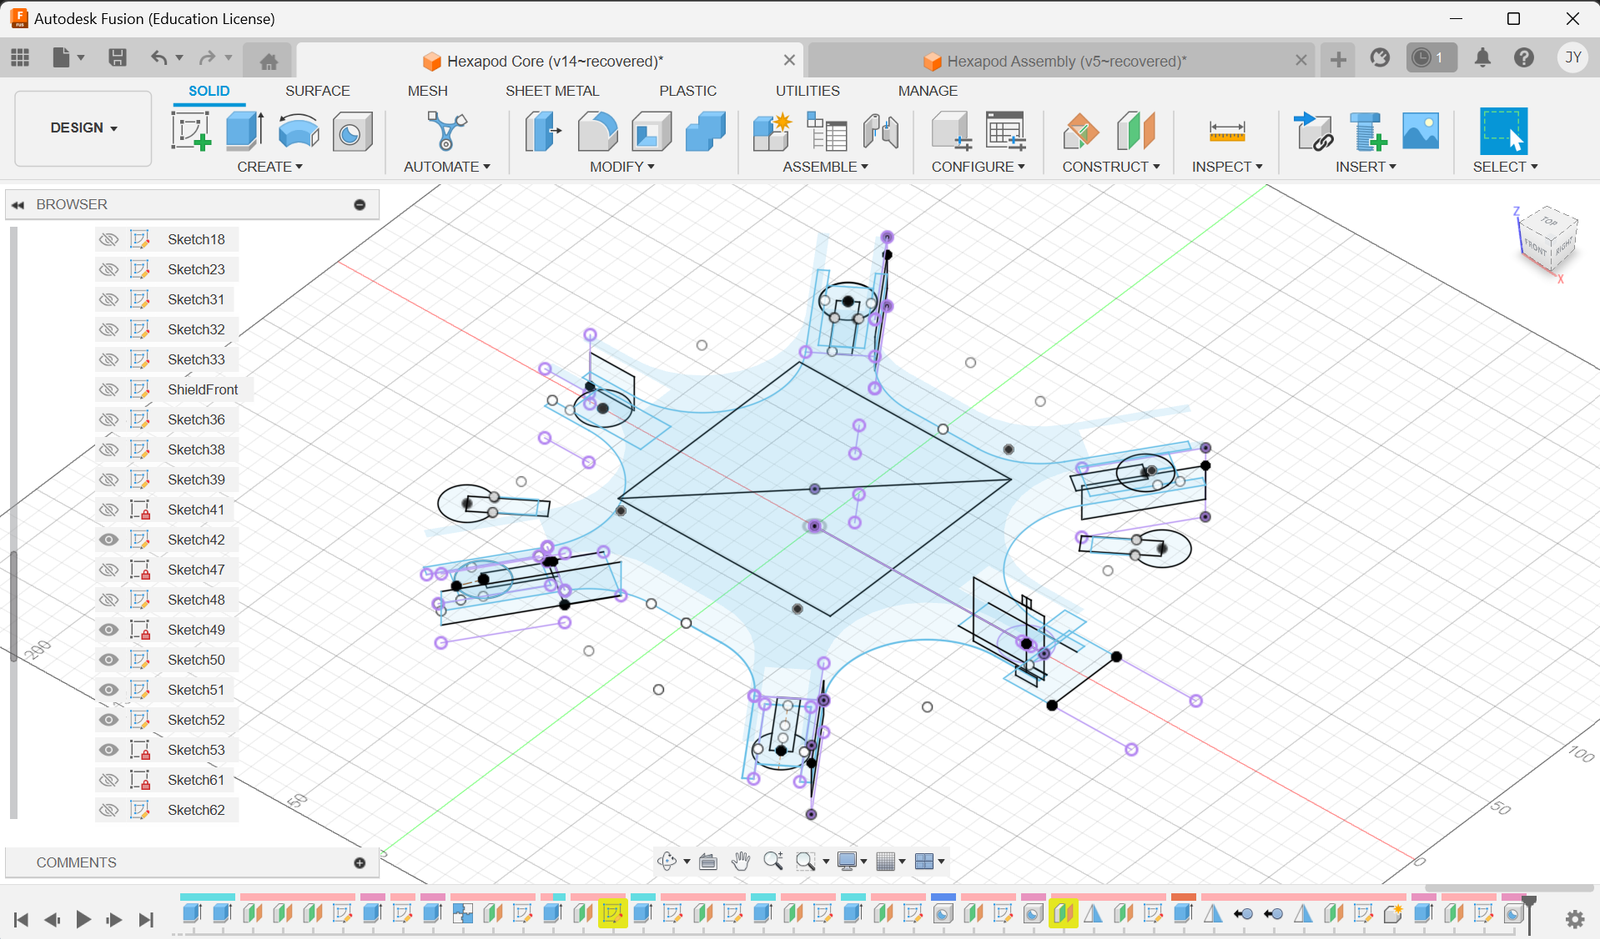Open the Measure tool under Inspect
Image resolution: width=1600 pixels, height=939 pixels.
(1225, 131)
